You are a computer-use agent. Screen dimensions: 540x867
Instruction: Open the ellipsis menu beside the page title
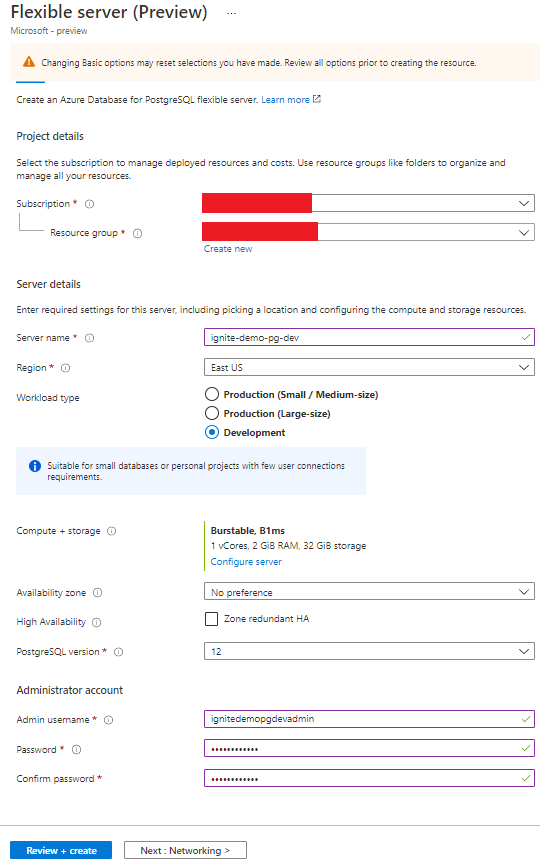click(232, 13)
